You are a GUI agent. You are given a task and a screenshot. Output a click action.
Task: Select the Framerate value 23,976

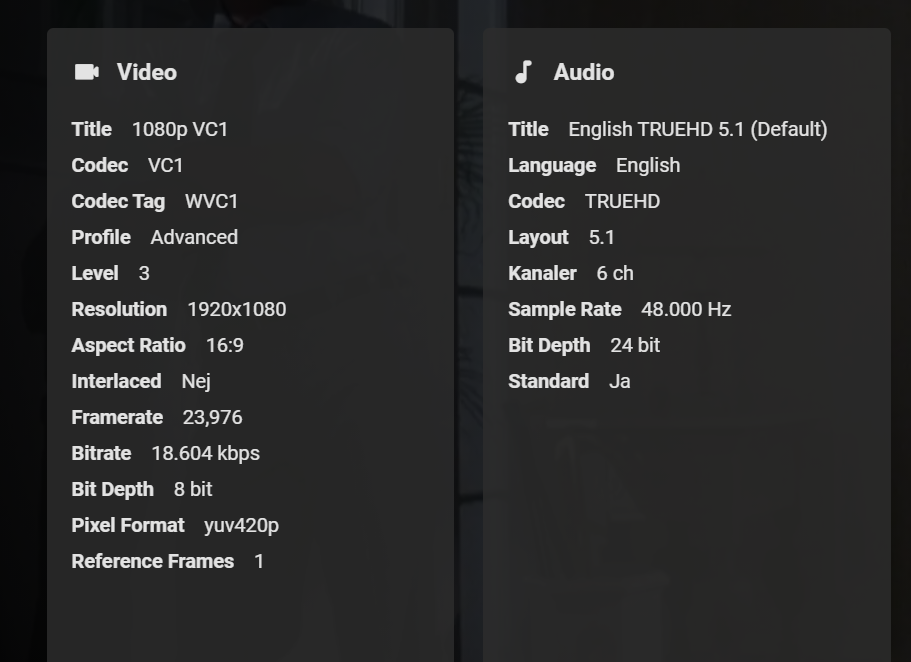[x=212, y=417]
